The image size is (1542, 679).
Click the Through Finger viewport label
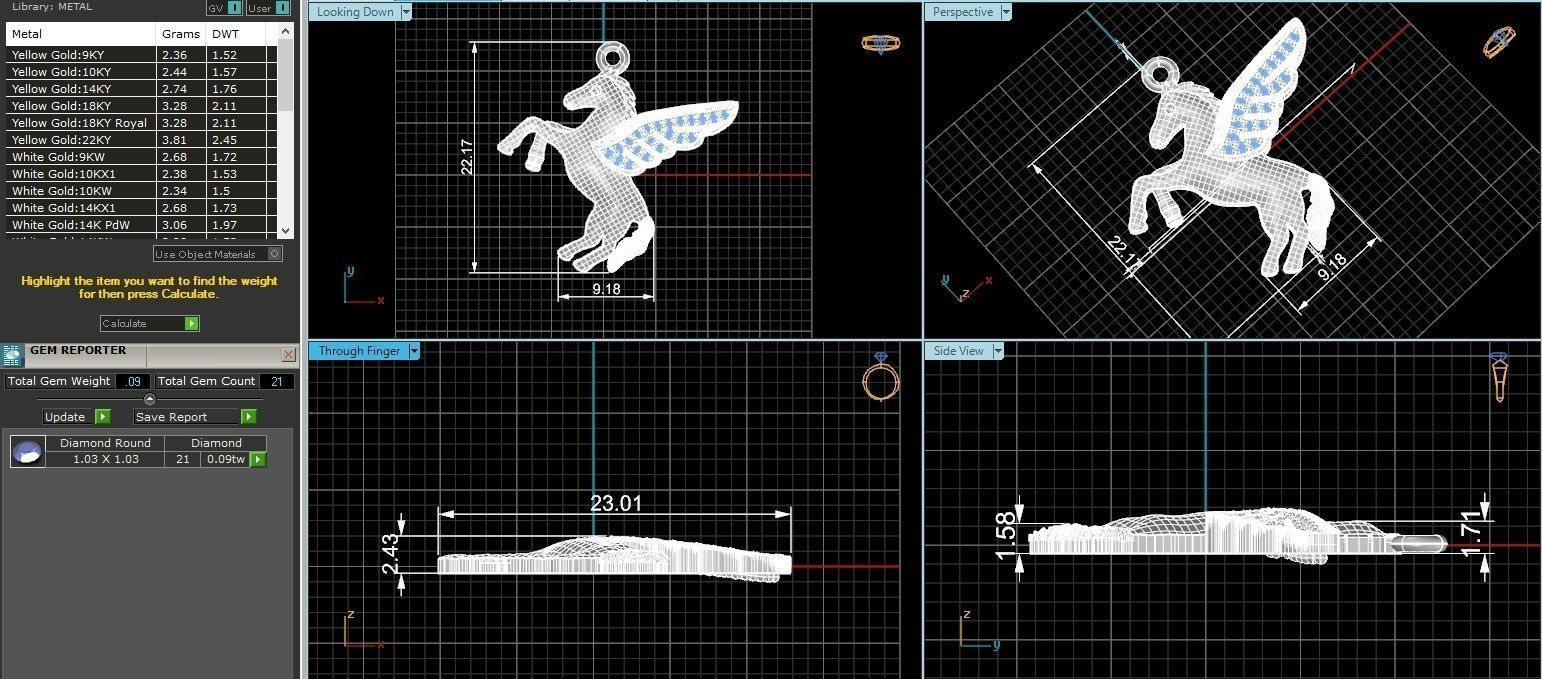coord(359,351)
